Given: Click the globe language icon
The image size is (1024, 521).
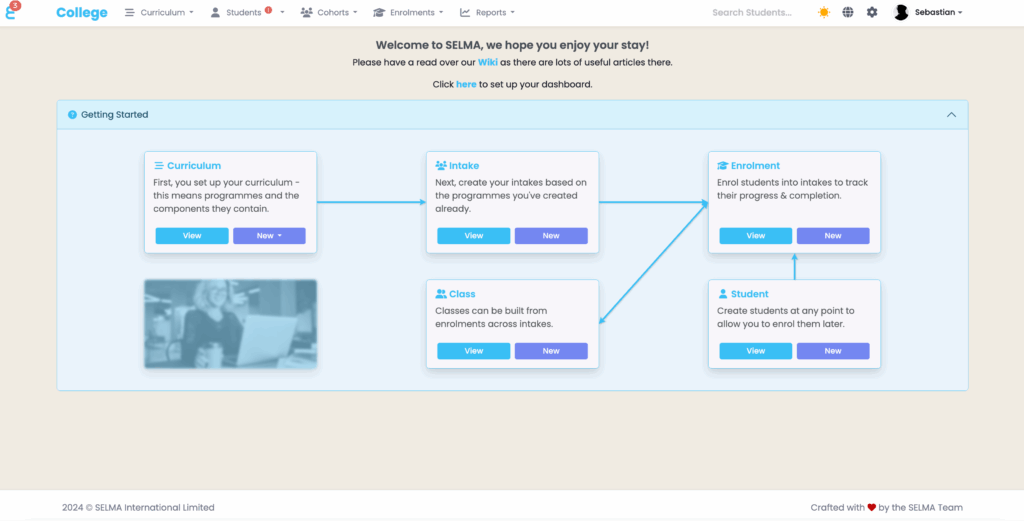Looking at the screenshot, I should [x=848, y=12].
